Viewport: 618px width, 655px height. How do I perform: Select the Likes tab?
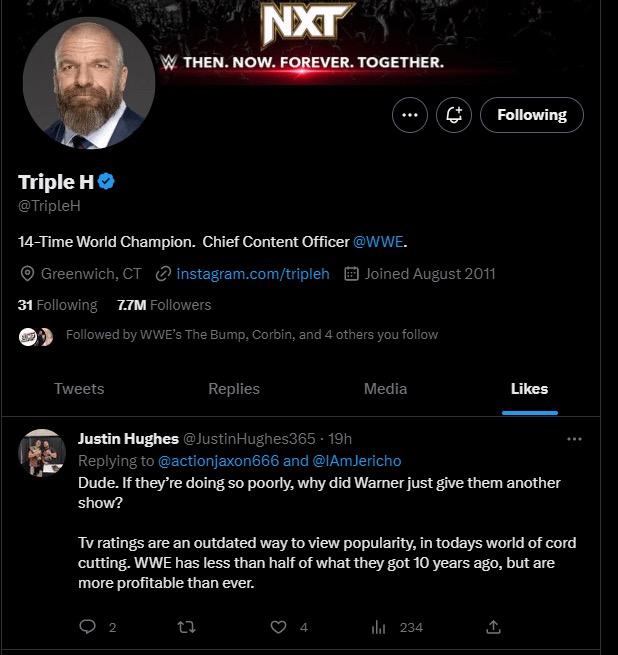click(x=529, y=389)
